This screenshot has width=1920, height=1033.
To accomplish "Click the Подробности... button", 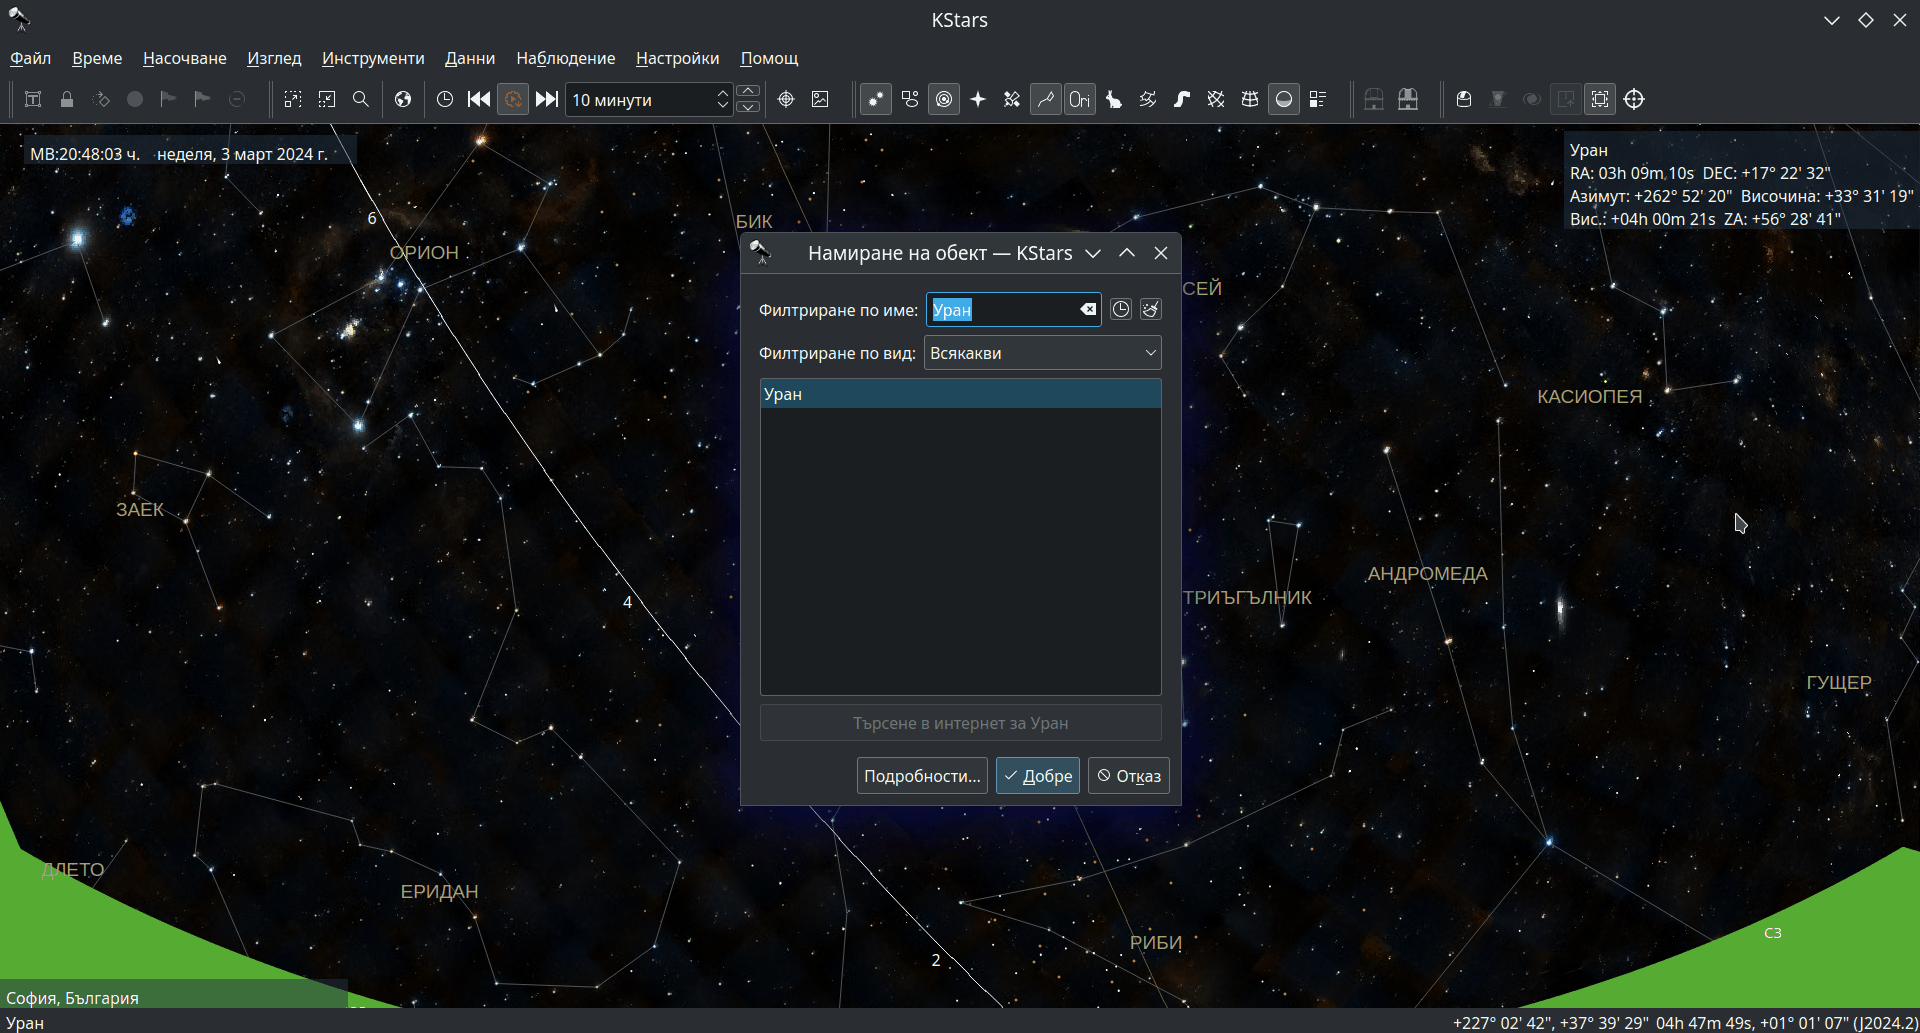I will tap(922, 776).
